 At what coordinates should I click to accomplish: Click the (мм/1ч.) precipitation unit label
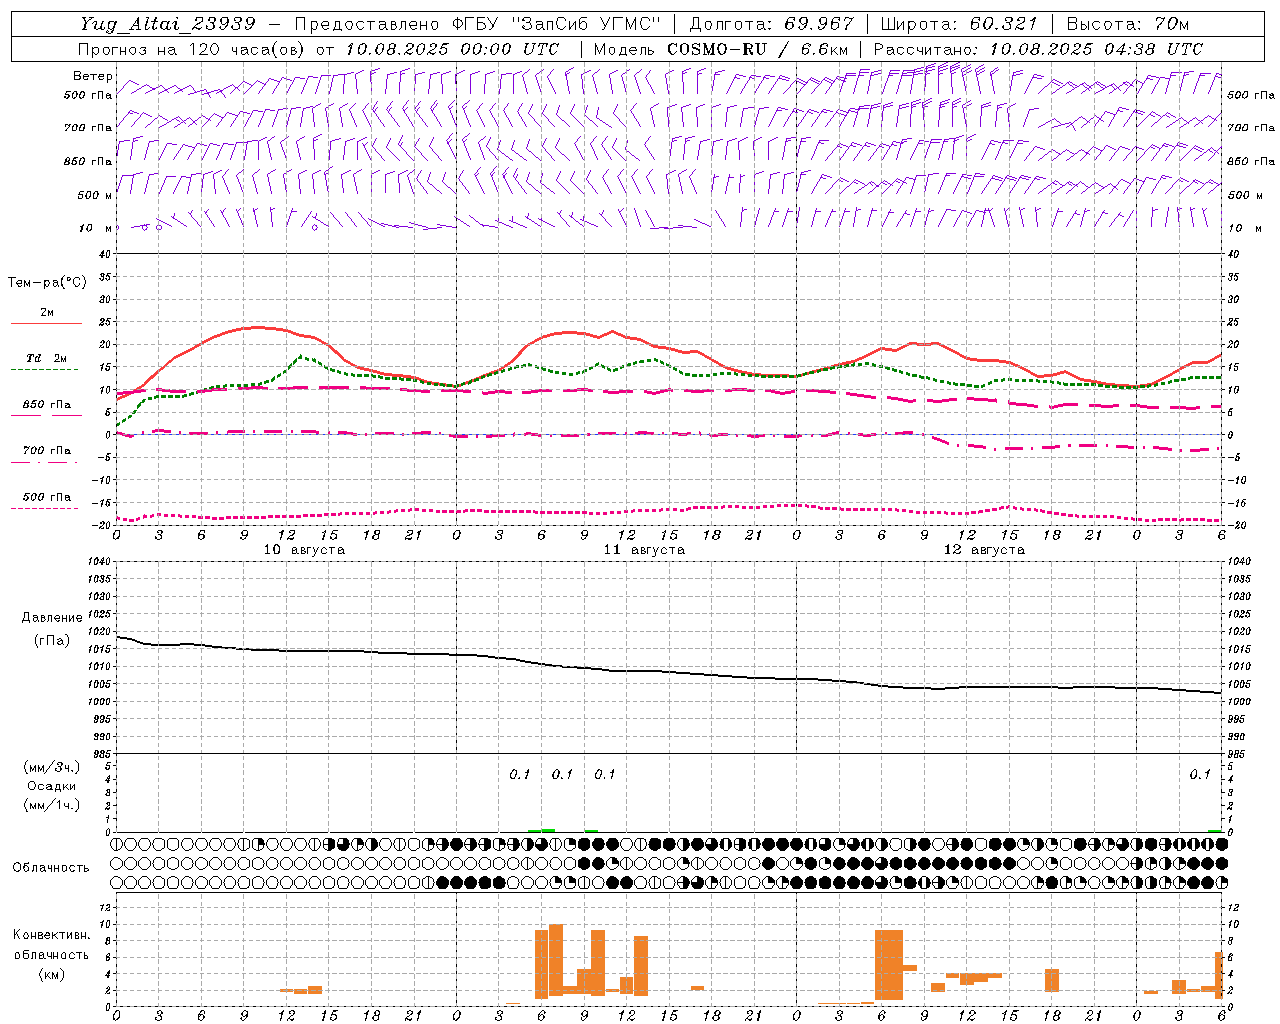[52, 805]
